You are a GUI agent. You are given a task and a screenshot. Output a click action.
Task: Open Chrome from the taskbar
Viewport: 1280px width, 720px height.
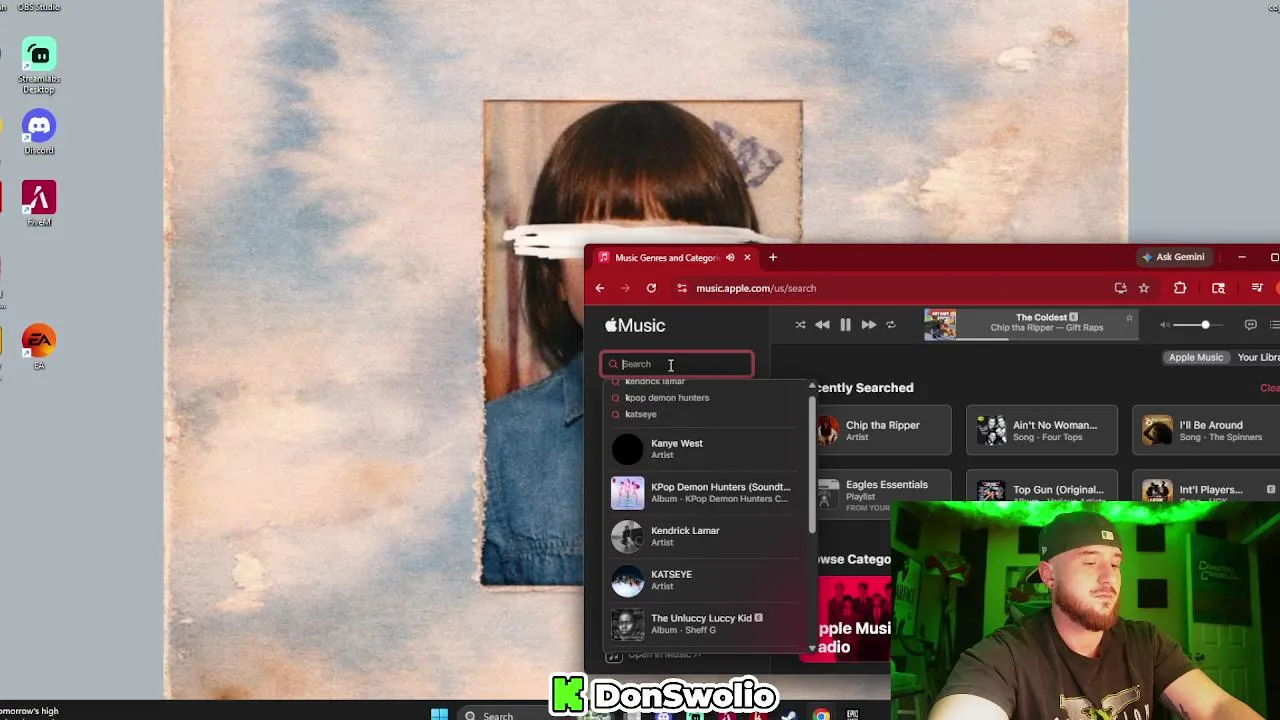click(x=821, y=715)
